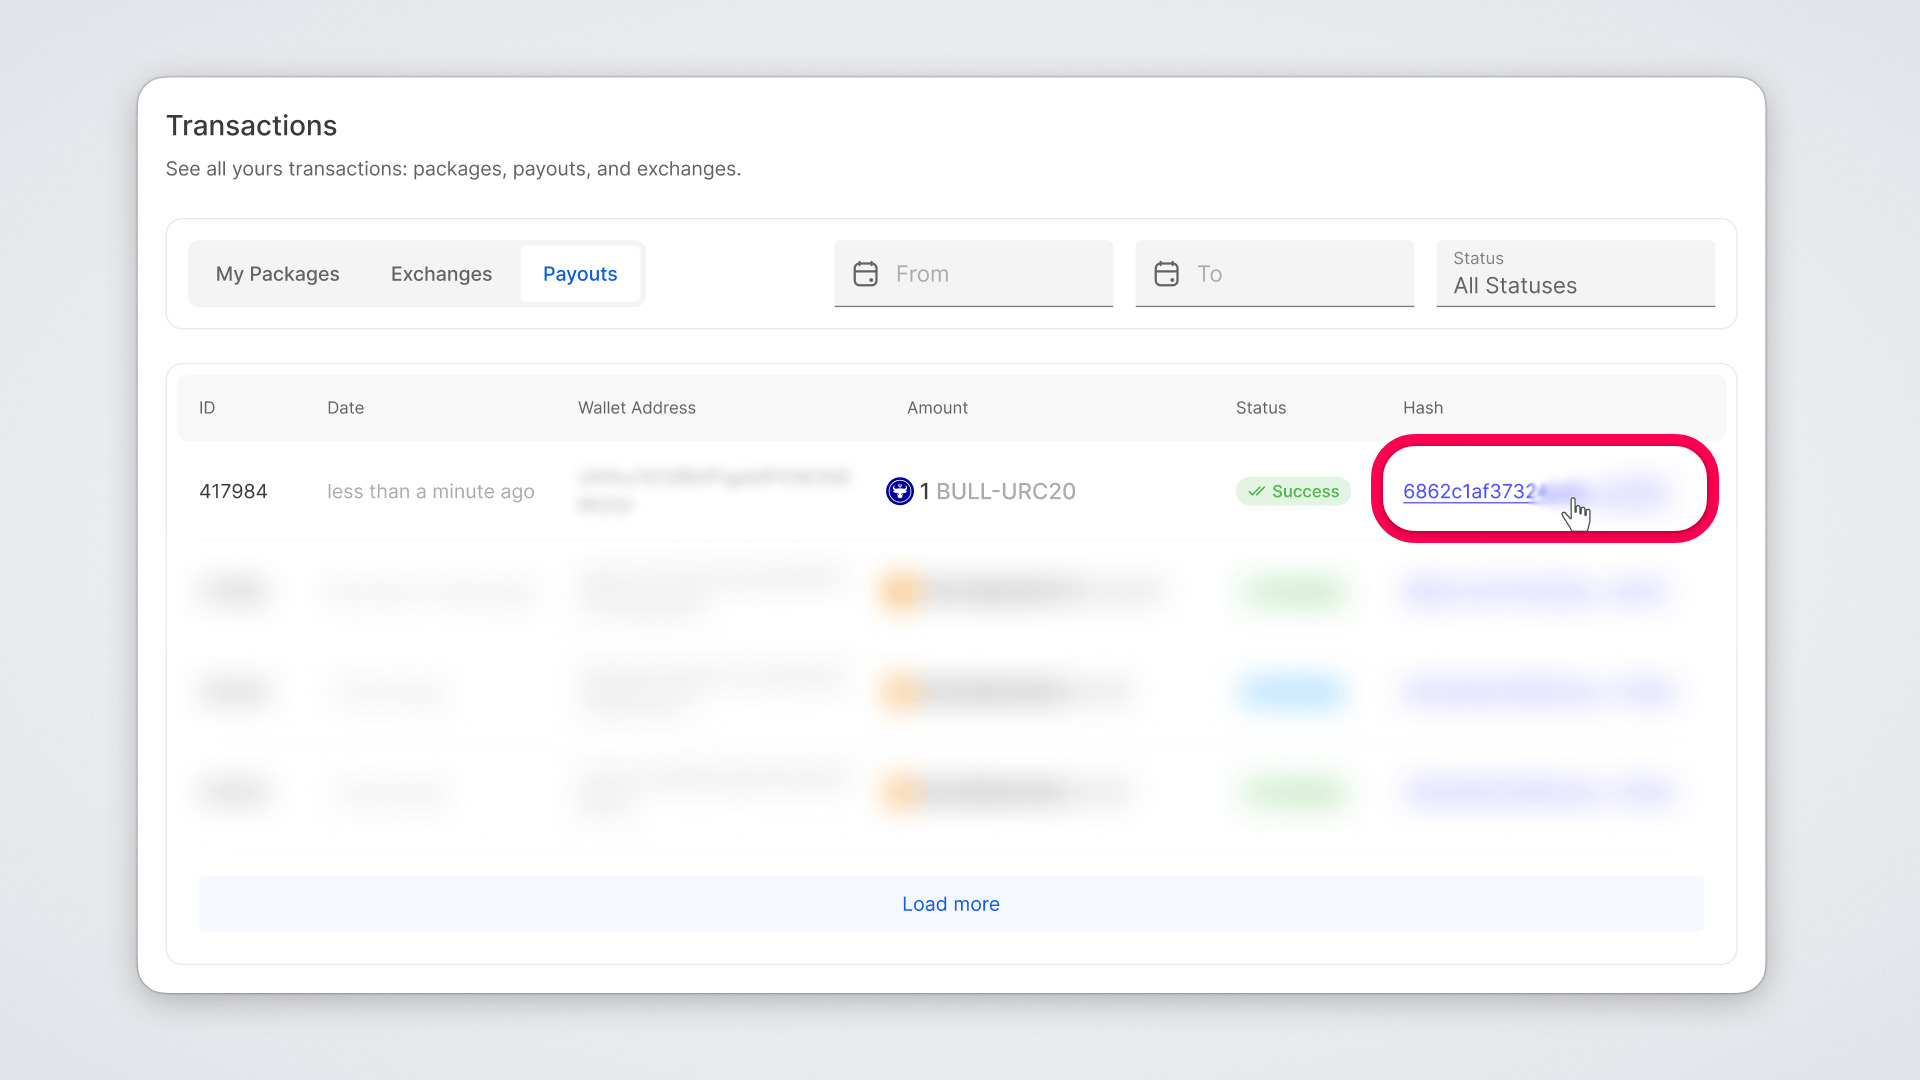Switch to the My Packages tab

click(277, 274)
